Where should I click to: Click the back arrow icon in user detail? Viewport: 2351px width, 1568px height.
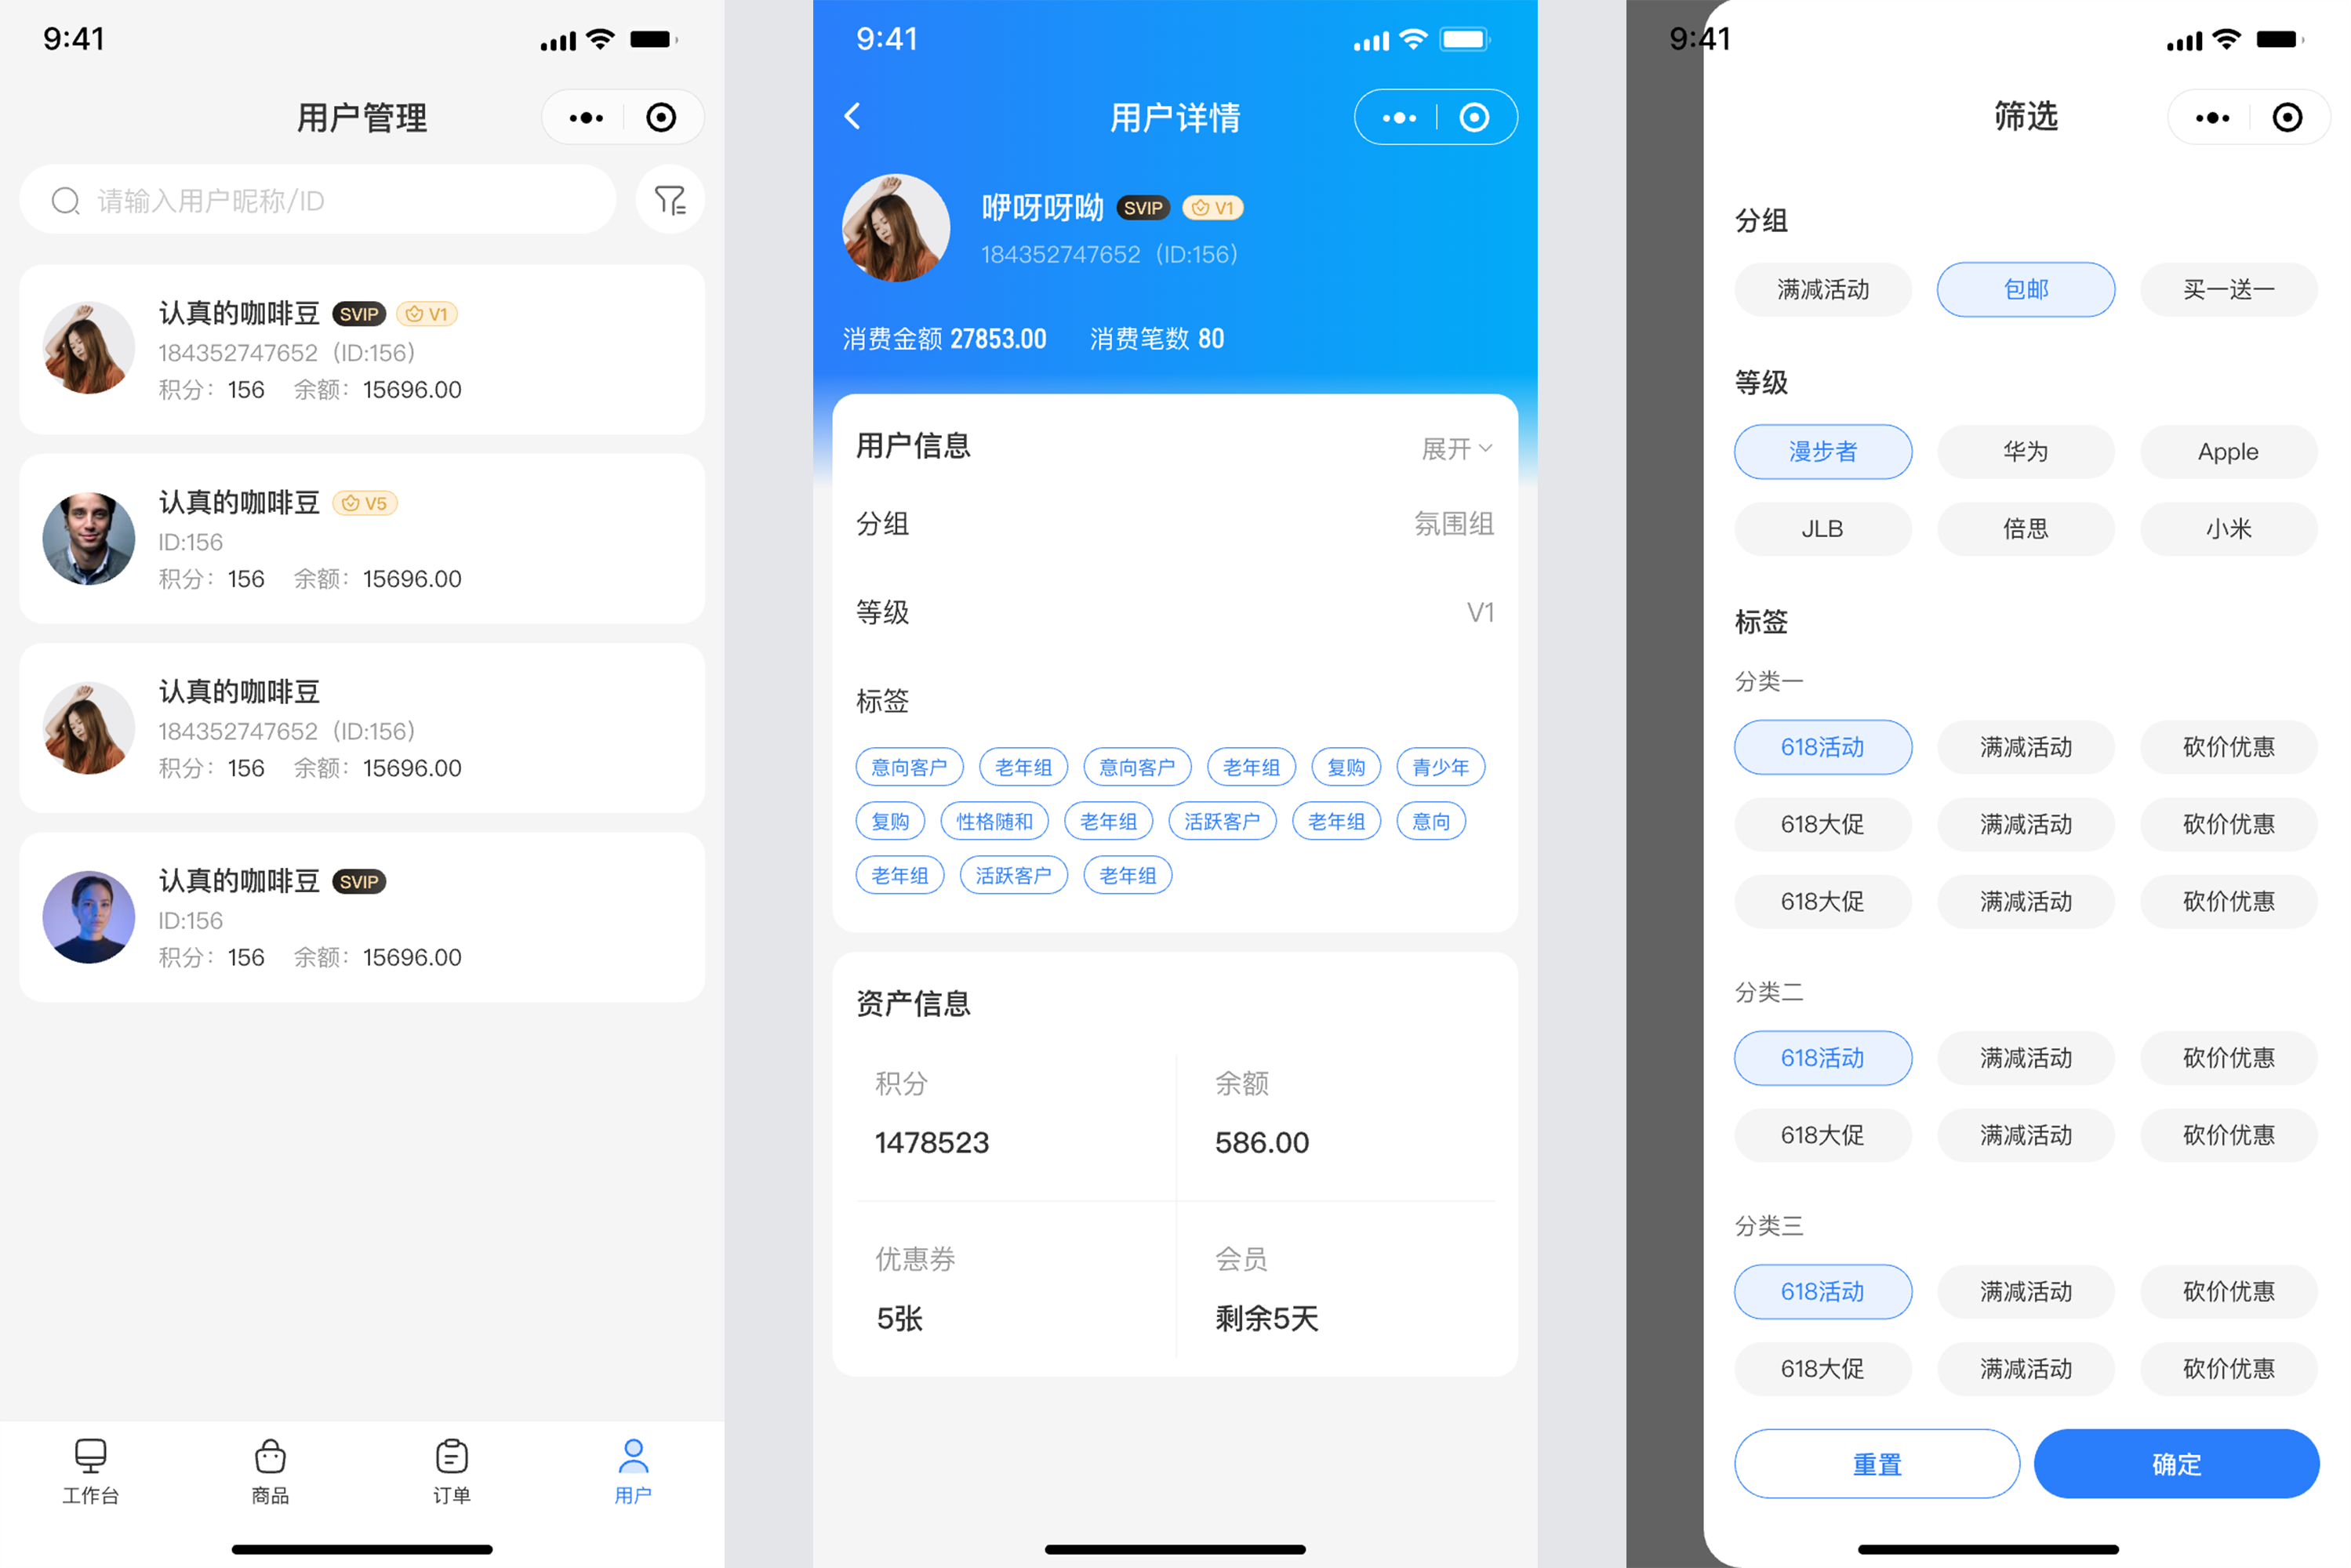click(856, 119)
